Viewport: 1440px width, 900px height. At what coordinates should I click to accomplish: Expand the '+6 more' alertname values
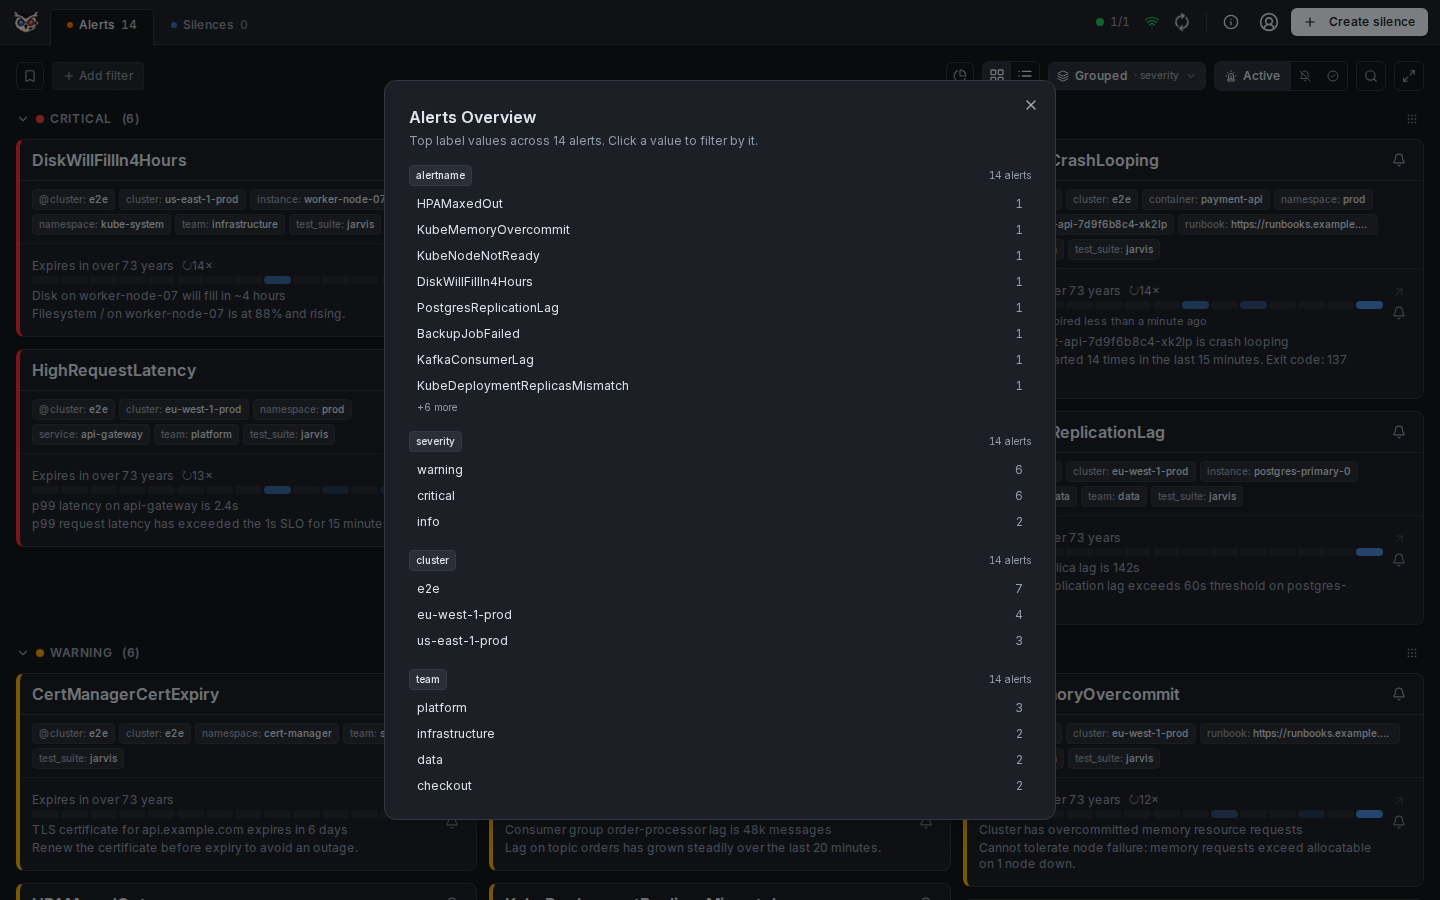coord(437,408)
